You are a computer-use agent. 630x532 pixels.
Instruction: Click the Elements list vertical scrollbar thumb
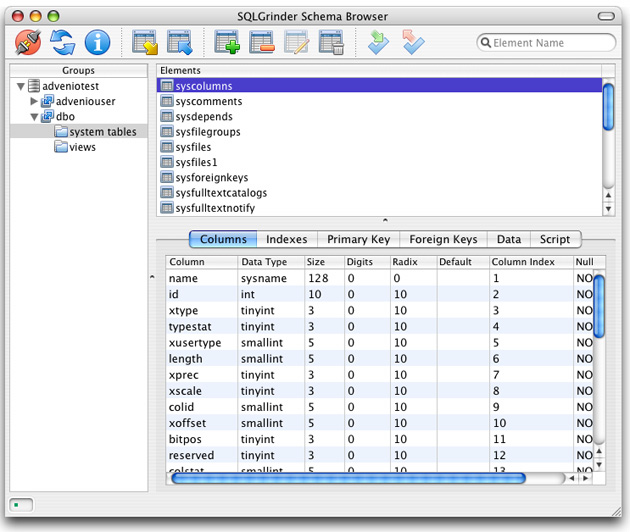(x=608, y=106)
